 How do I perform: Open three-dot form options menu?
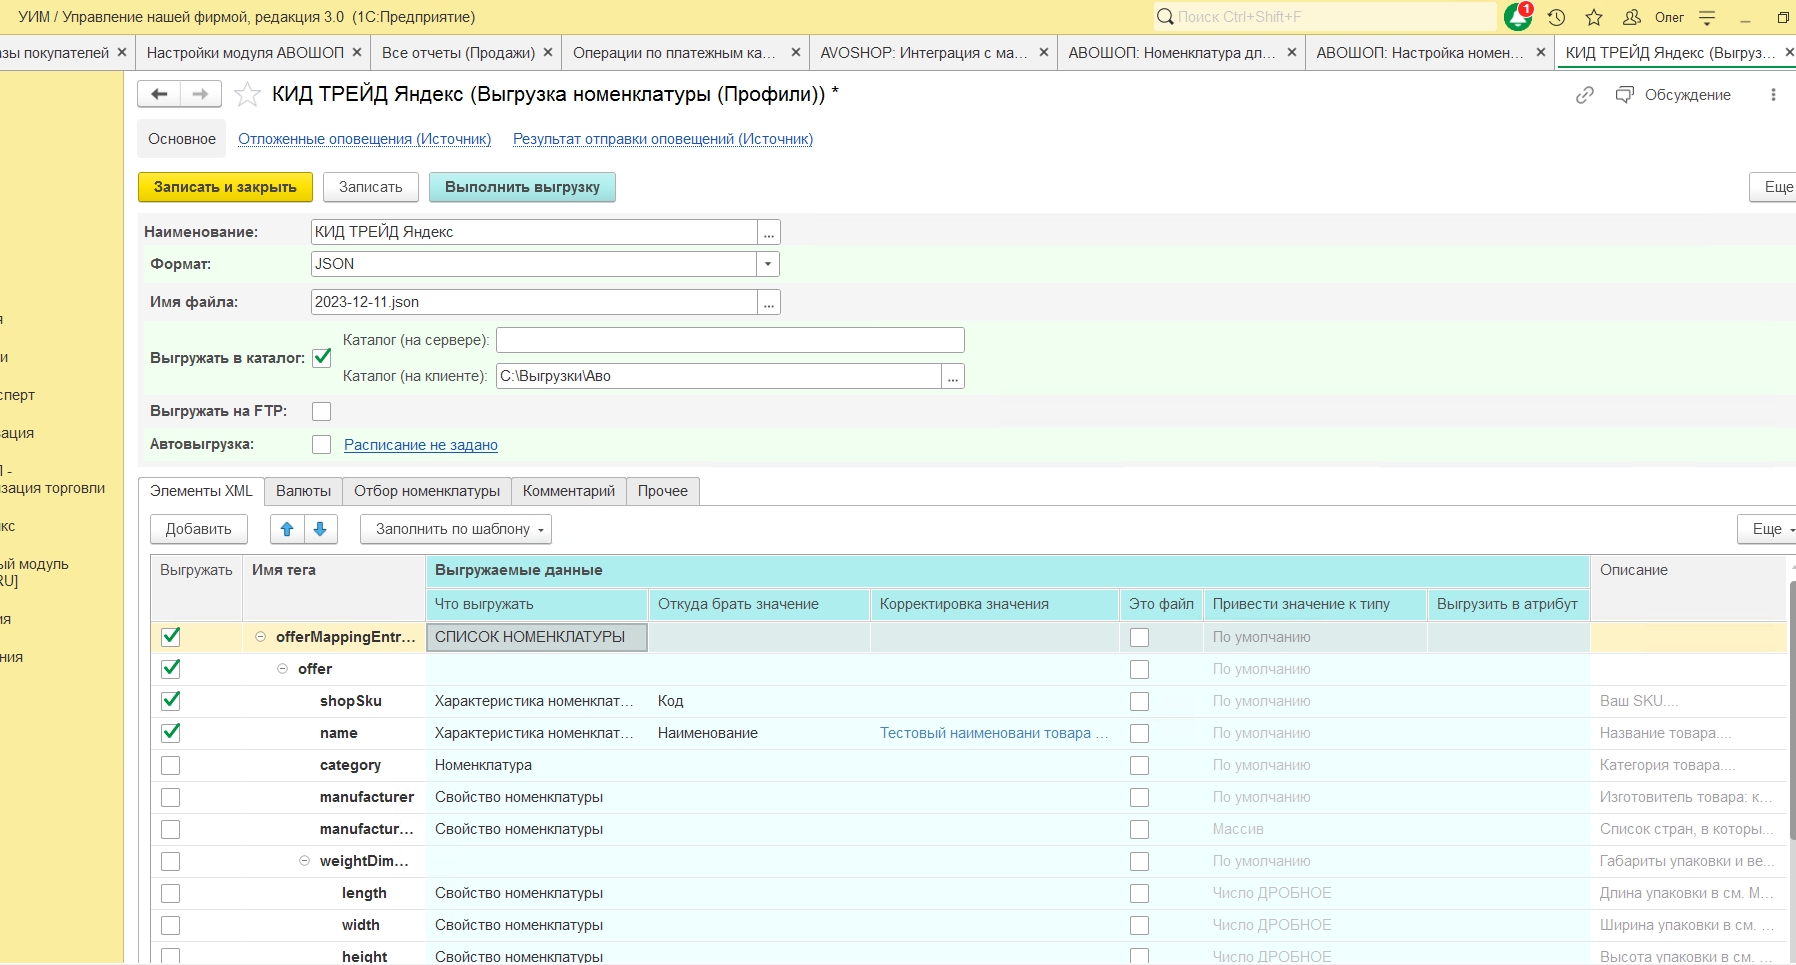(x=1773, y=95)
